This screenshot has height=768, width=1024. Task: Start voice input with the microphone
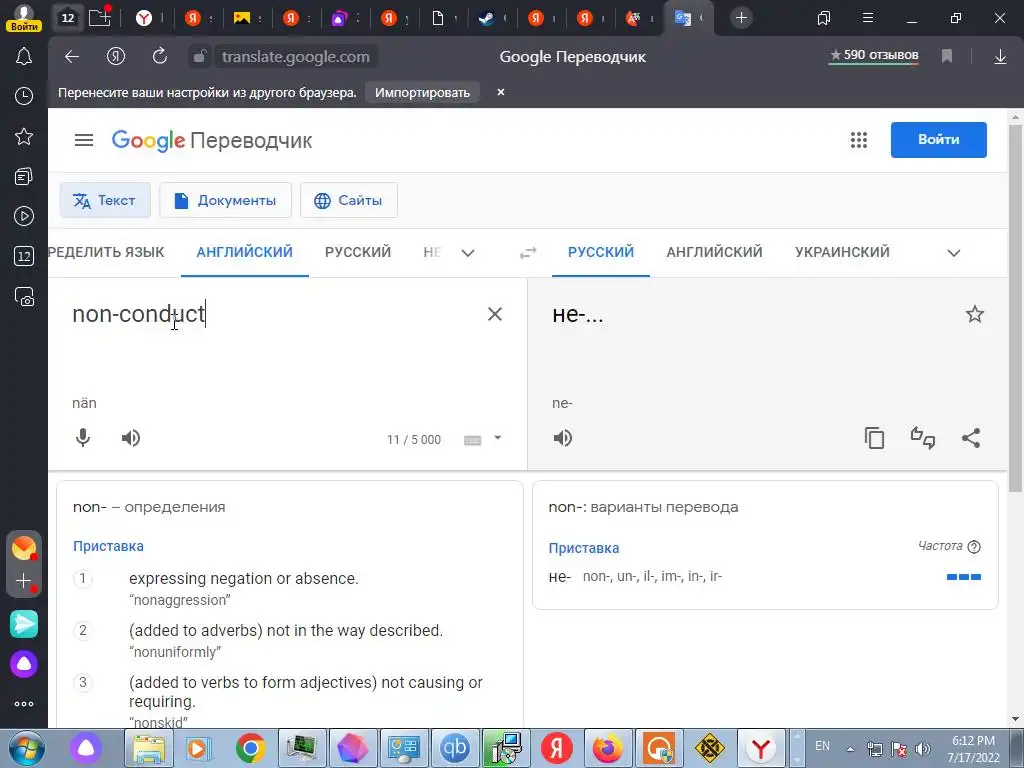(x=83, y=438)
